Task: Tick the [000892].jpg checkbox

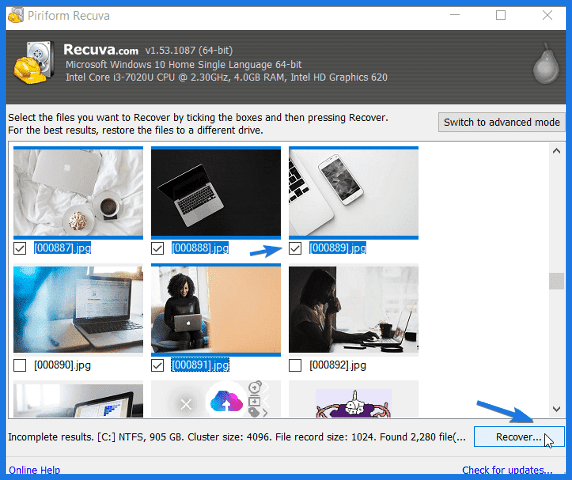Action: pyautogui.click(x=295, y=365)
